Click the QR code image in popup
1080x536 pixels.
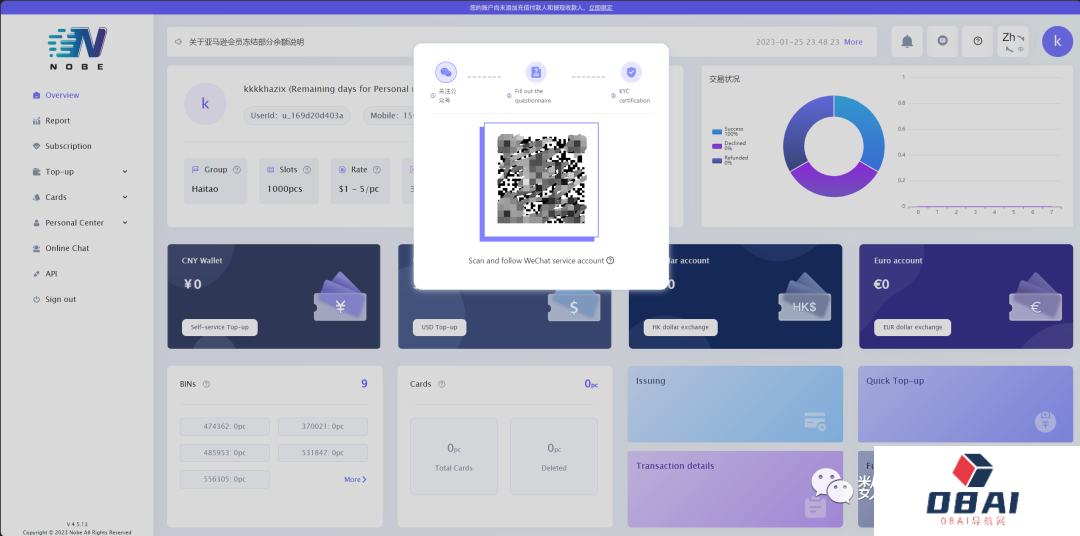(541, 179)
